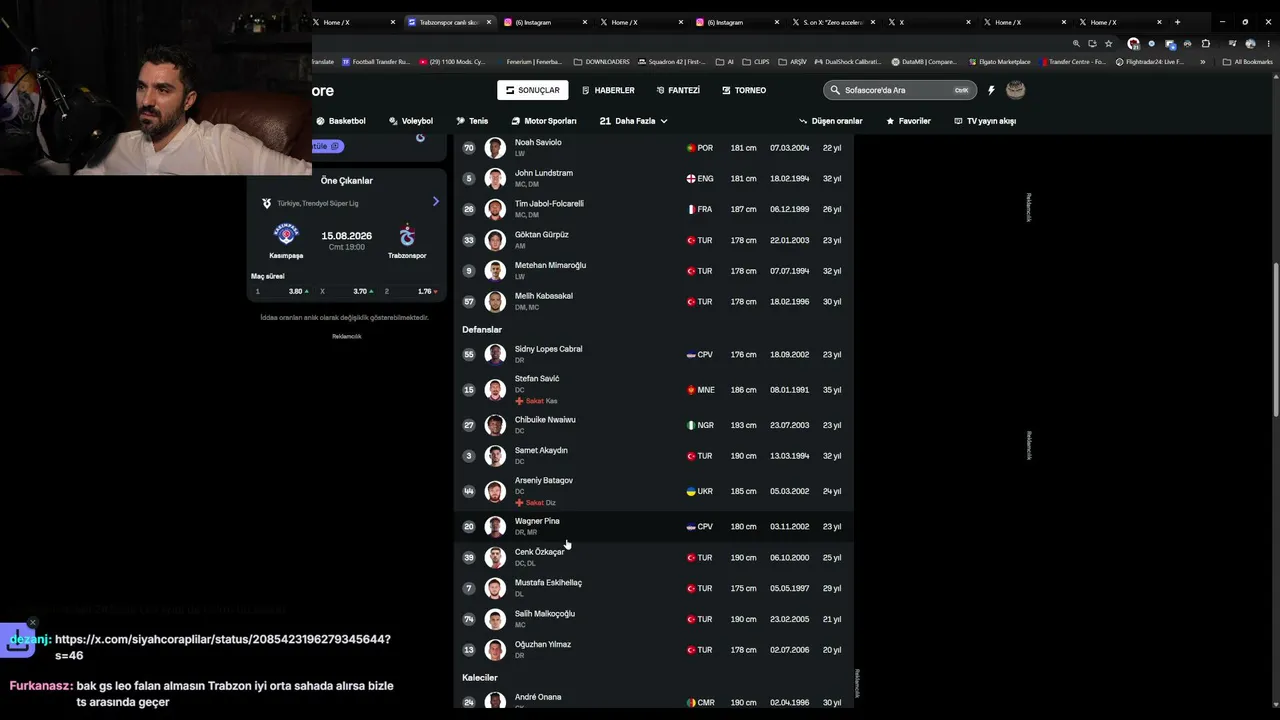Open the DOWNLOADERS bookmark folder
Screen dimensions: 1280x720
[602, 62]
